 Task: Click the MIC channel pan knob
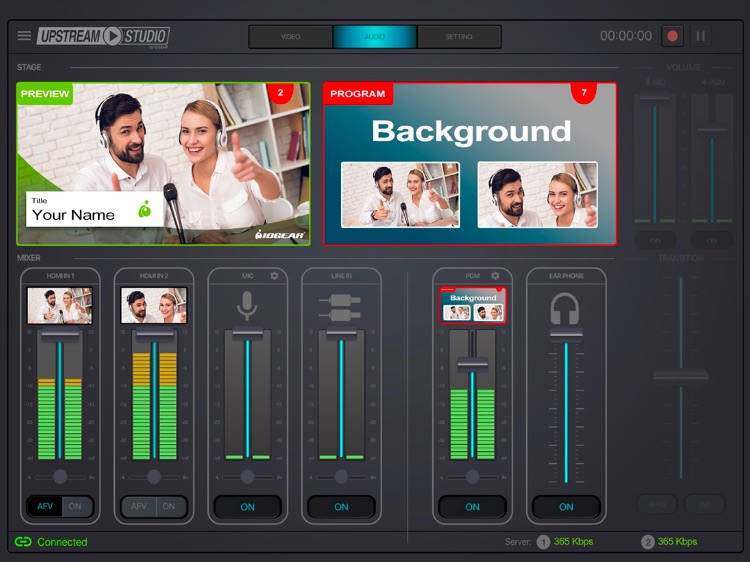click(247, 476)
